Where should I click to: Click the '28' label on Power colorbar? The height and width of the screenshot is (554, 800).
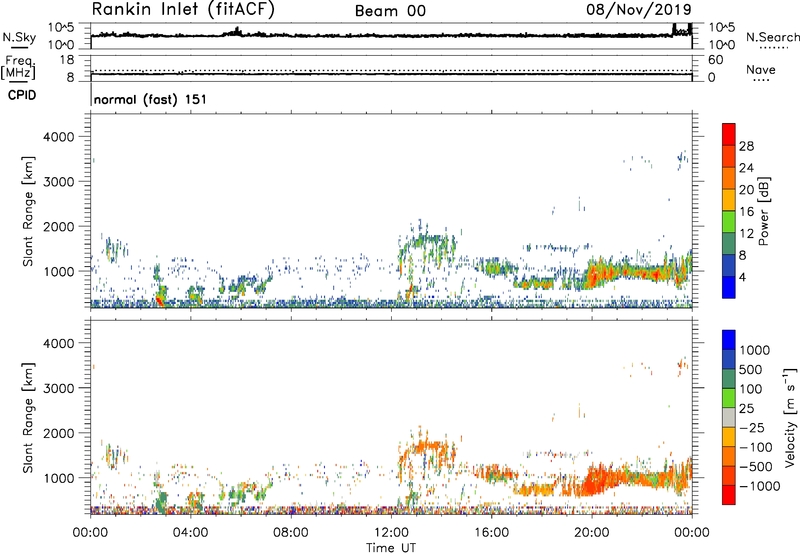tap(746, 146)
